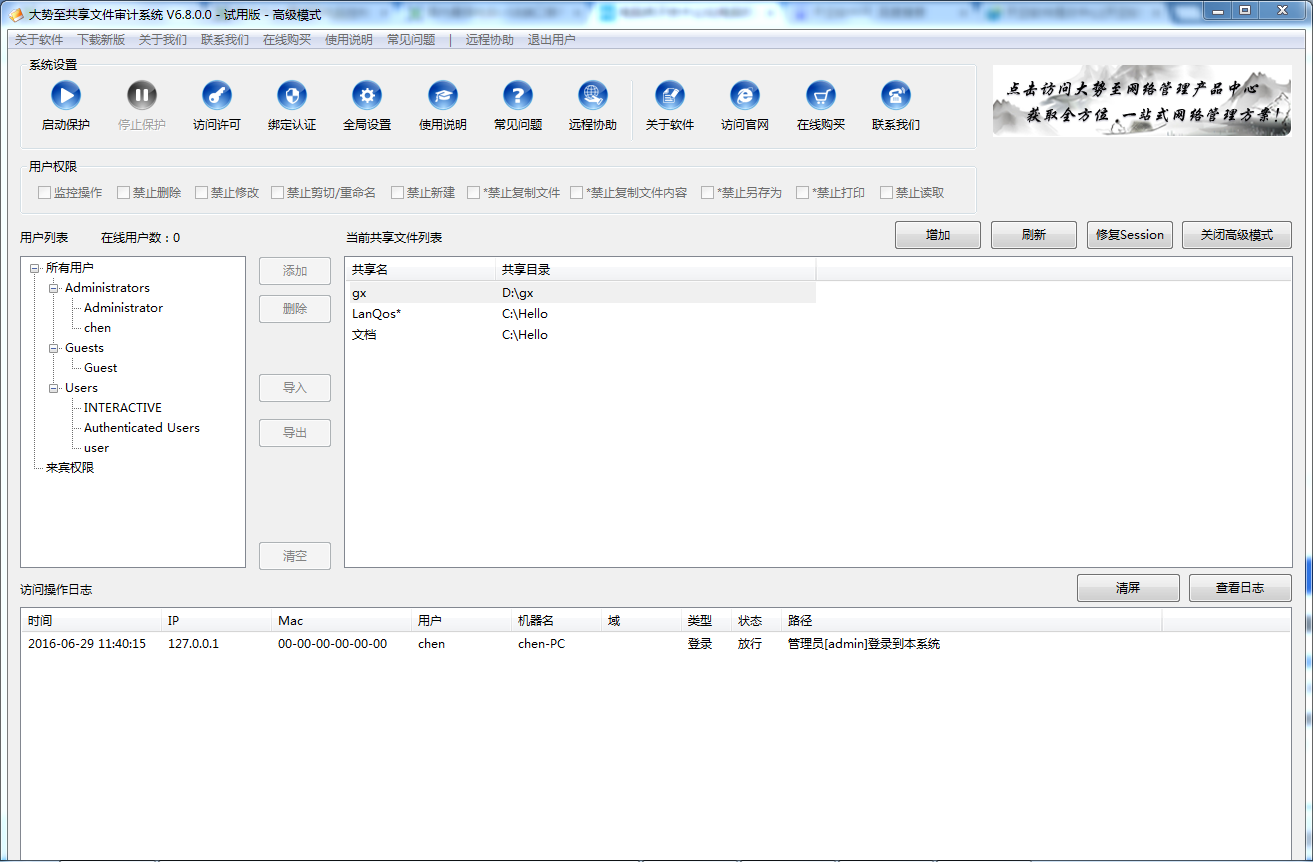Open 联系我们 telephone icon

(x=896, y=96)
